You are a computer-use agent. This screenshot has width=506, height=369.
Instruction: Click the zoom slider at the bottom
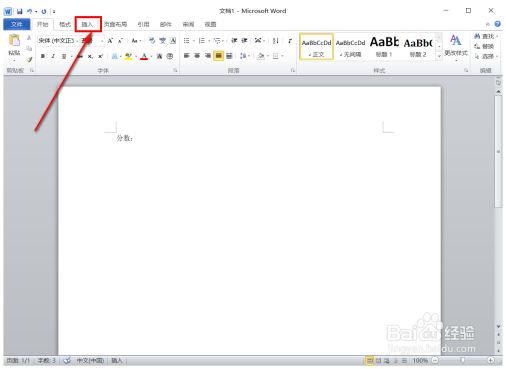pyautogui.click(x=463, y=360)
